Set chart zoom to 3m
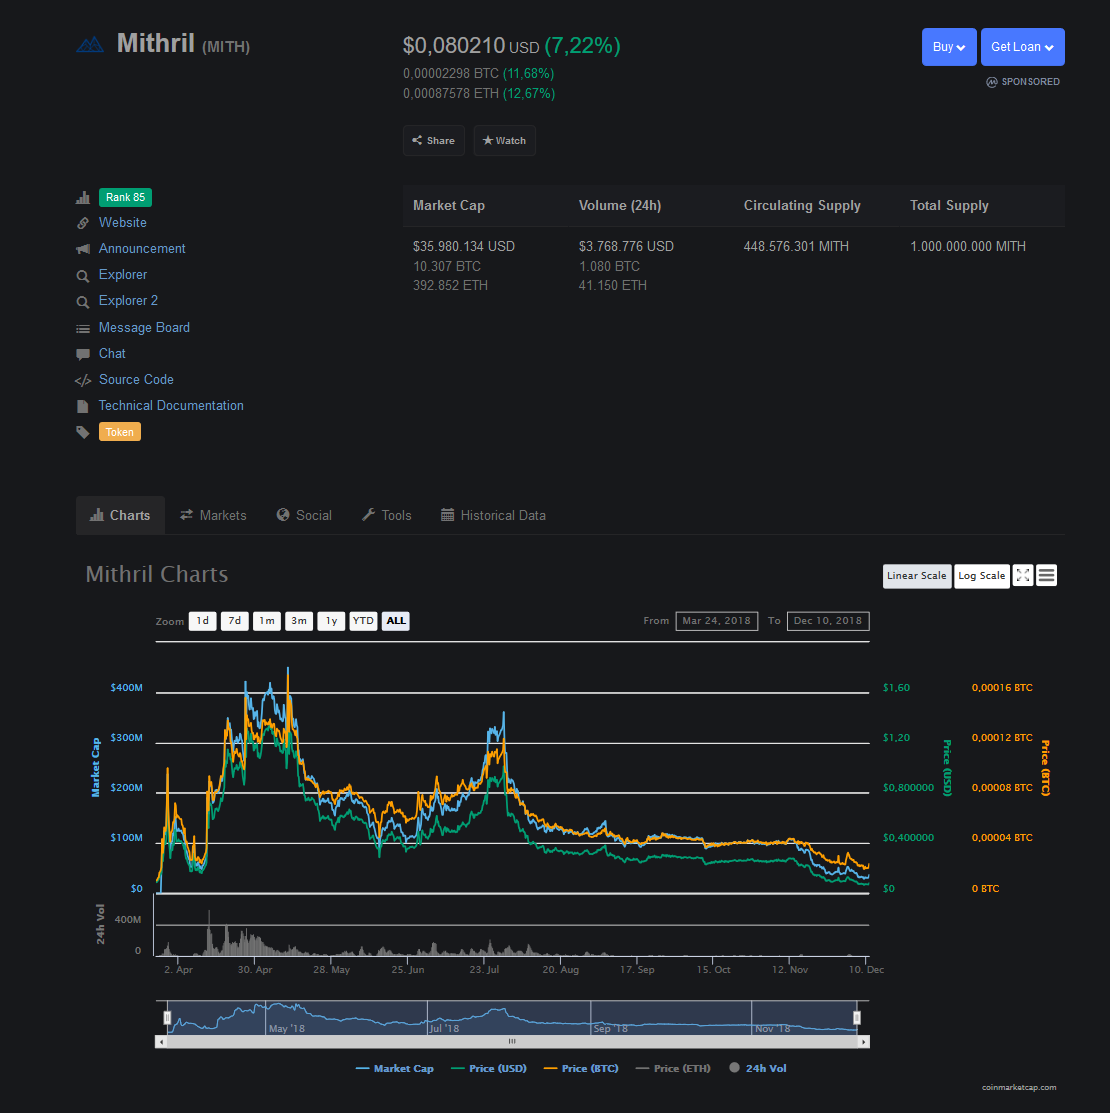1110x1113 pixels. click(299, 621)
